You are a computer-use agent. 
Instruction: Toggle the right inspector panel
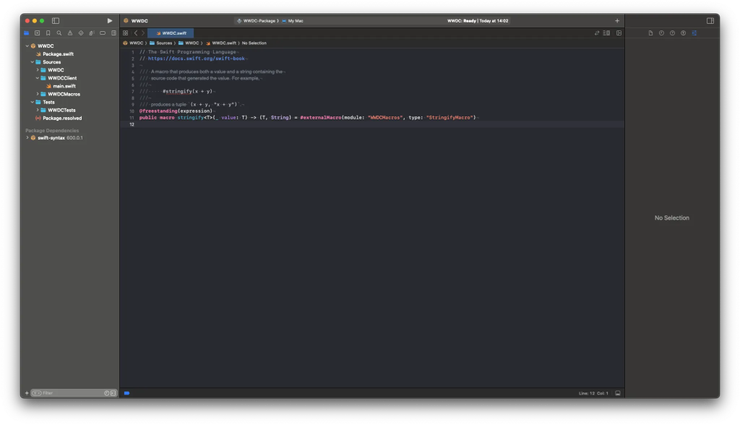pos(710,21)
